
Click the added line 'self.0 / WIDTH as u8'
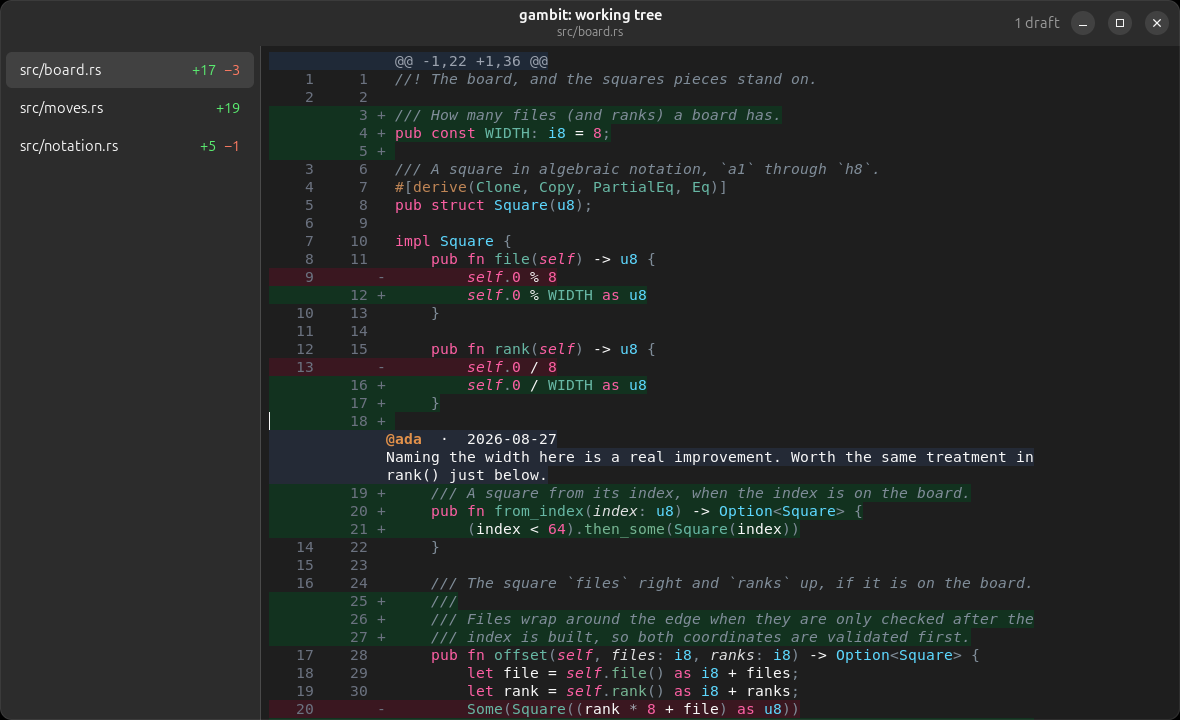[x=557, y=385]
